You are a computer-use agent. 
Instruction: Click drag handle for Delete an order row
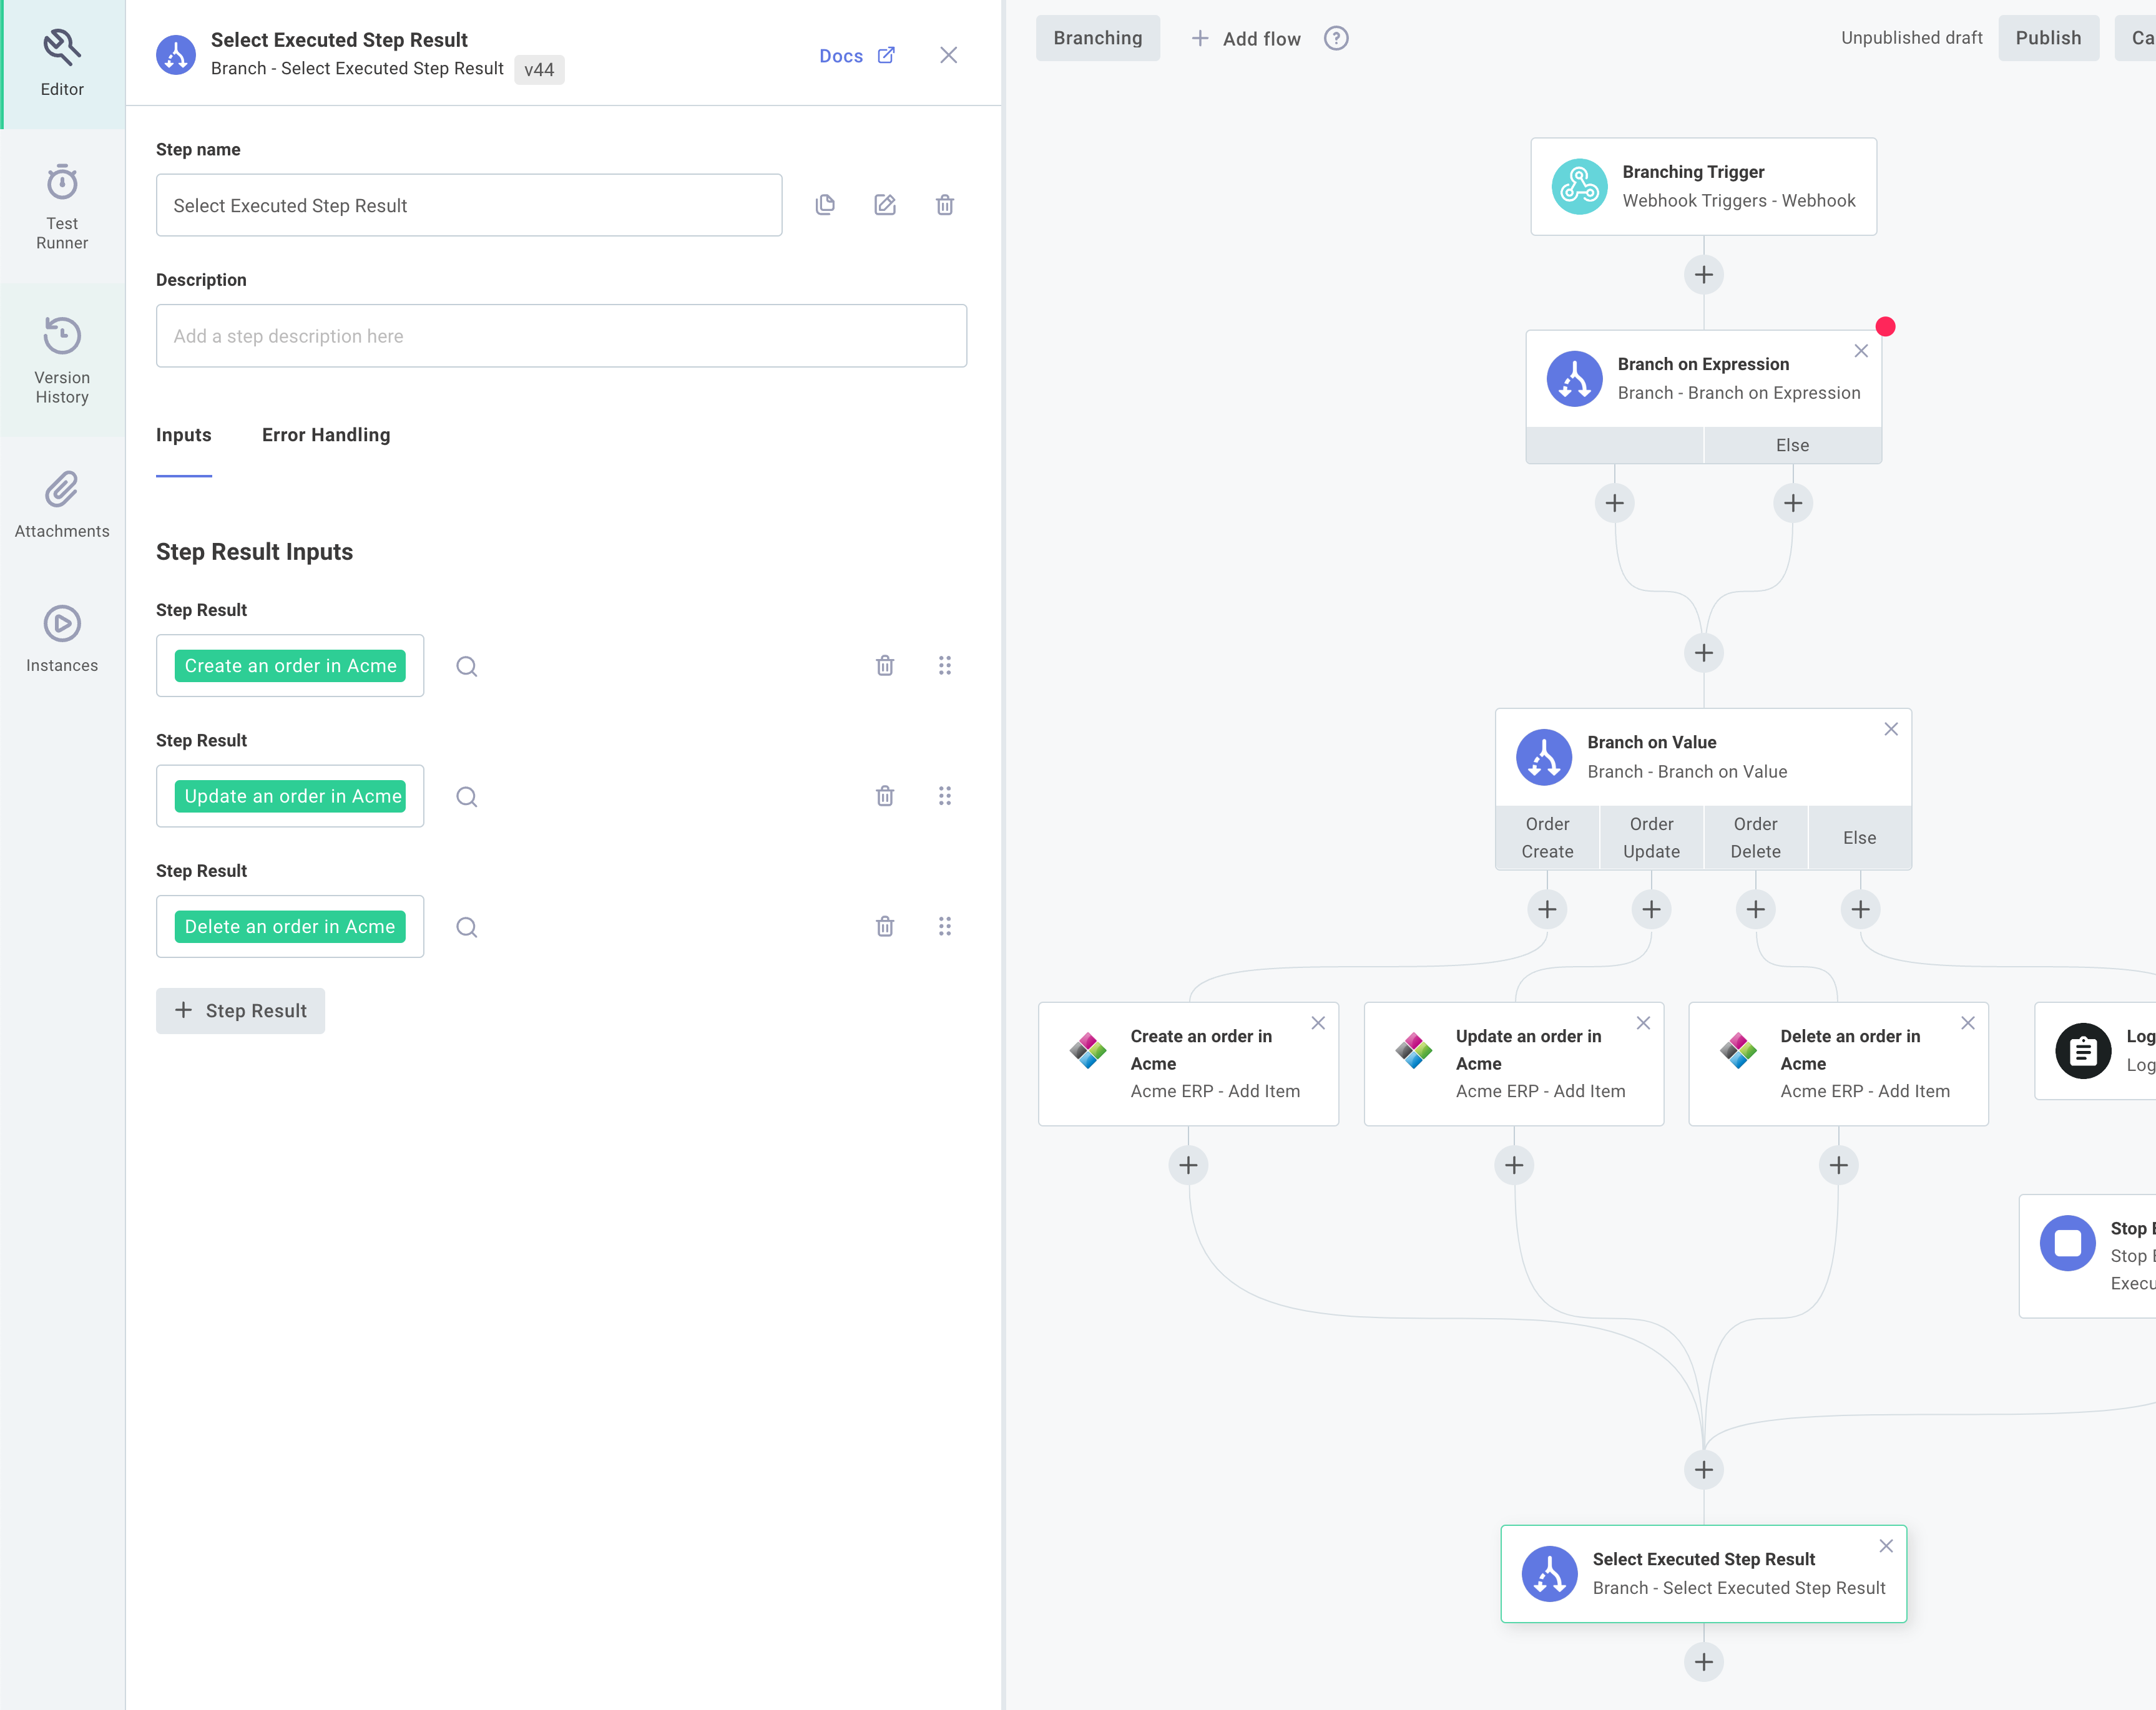pyautogui.click(x=944, y=927)
